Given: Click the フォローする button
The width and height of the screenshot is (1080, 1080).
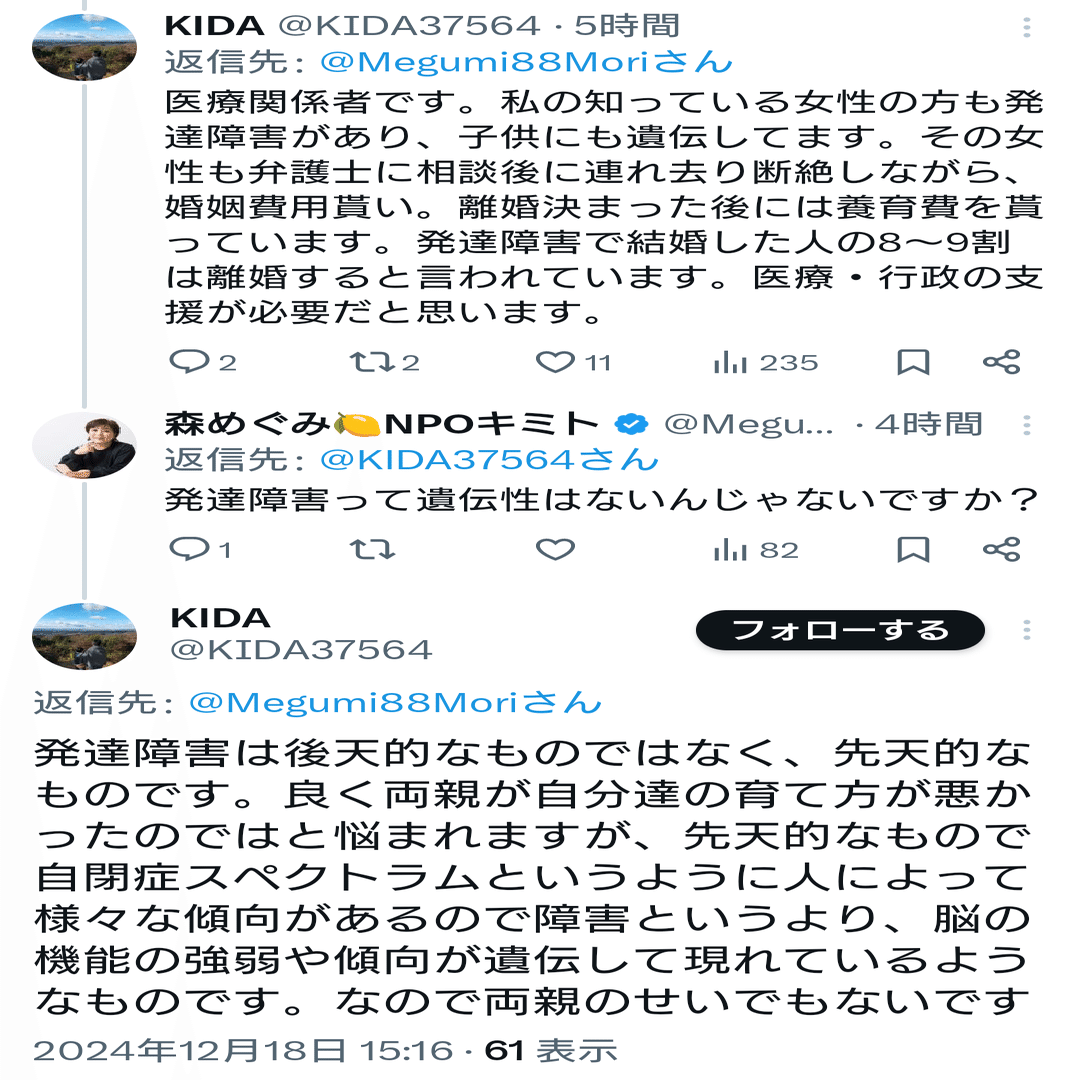Looking at the screenshot, I should [x=840, y=631].
